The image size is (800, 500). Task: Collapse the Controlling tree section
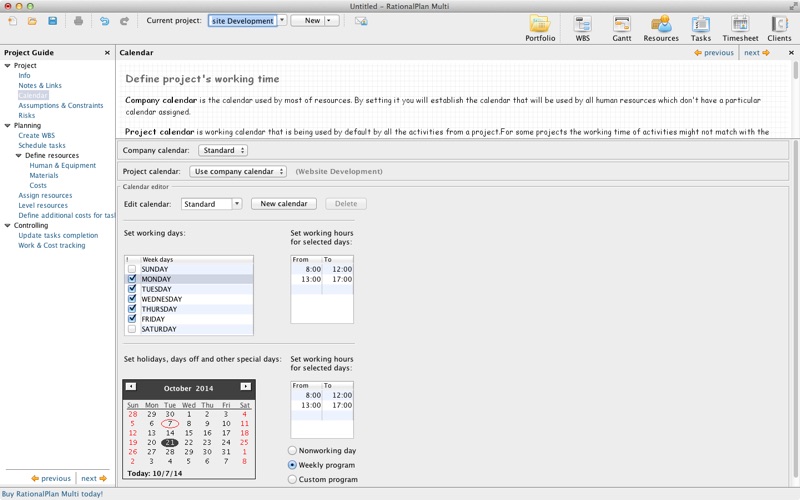(8, 226)
